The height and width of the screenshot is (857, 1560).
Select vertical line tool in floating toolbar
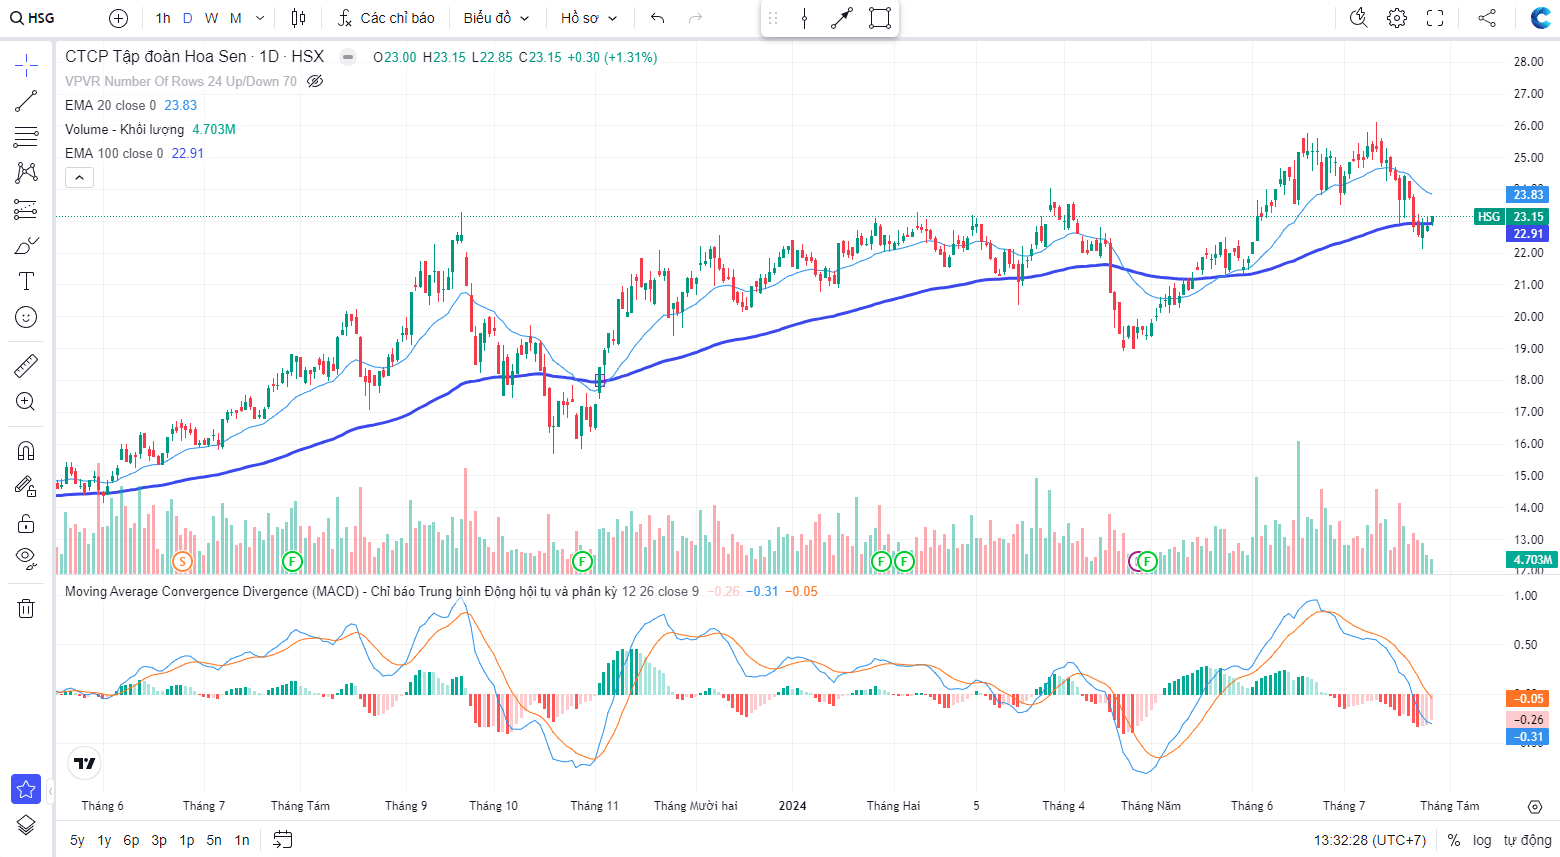[x=804, y=18]
